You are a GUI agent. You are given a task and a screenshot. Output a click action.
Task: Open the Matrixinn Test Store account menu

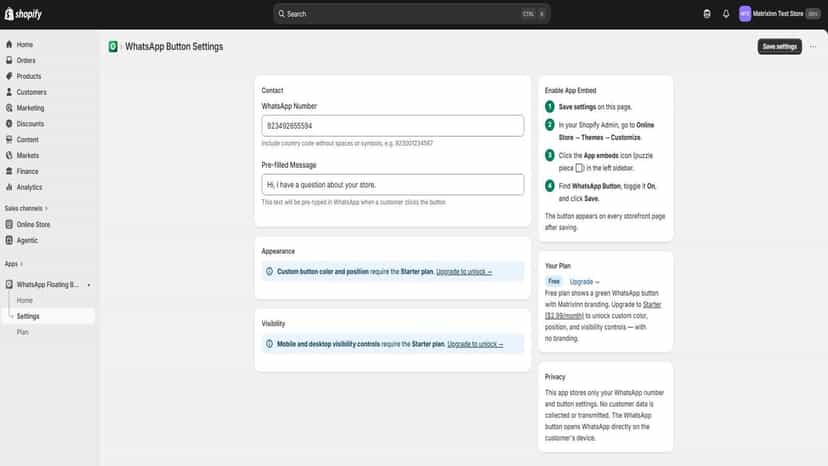pos(779,14)
